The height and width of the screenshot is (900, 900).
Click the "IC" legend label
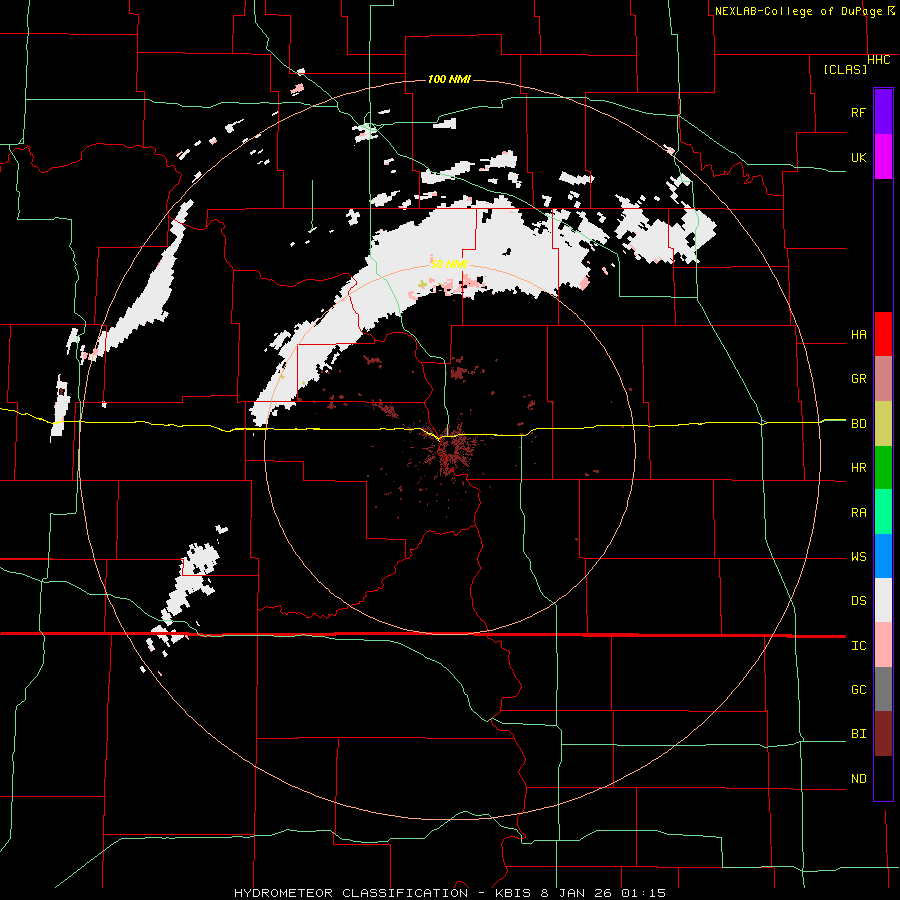tap(858, 646)
